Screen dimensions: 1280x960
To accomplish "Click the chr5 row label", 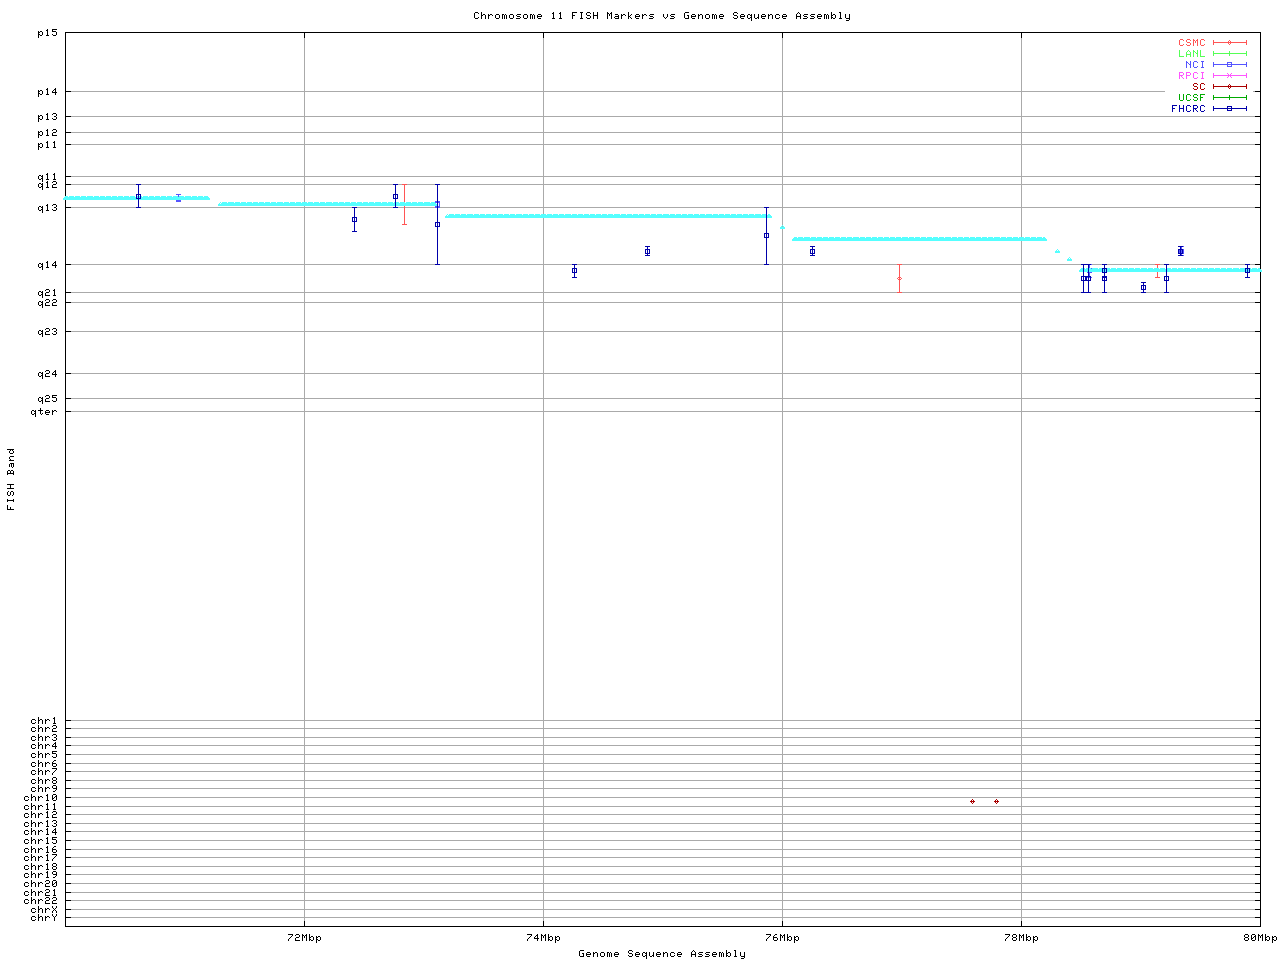I will pos(44,755).
